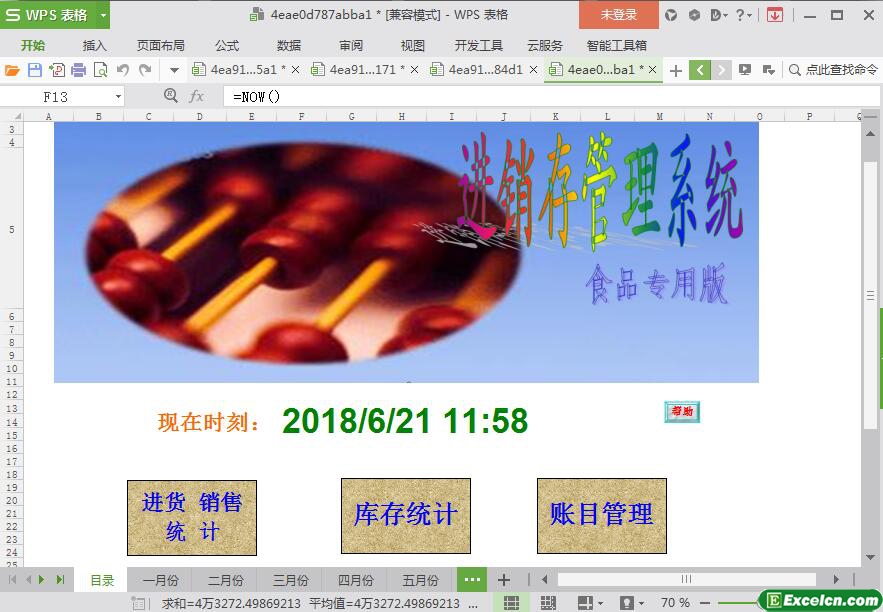Switch to the 三月份 sheet tab

click(x=291, y=580)
